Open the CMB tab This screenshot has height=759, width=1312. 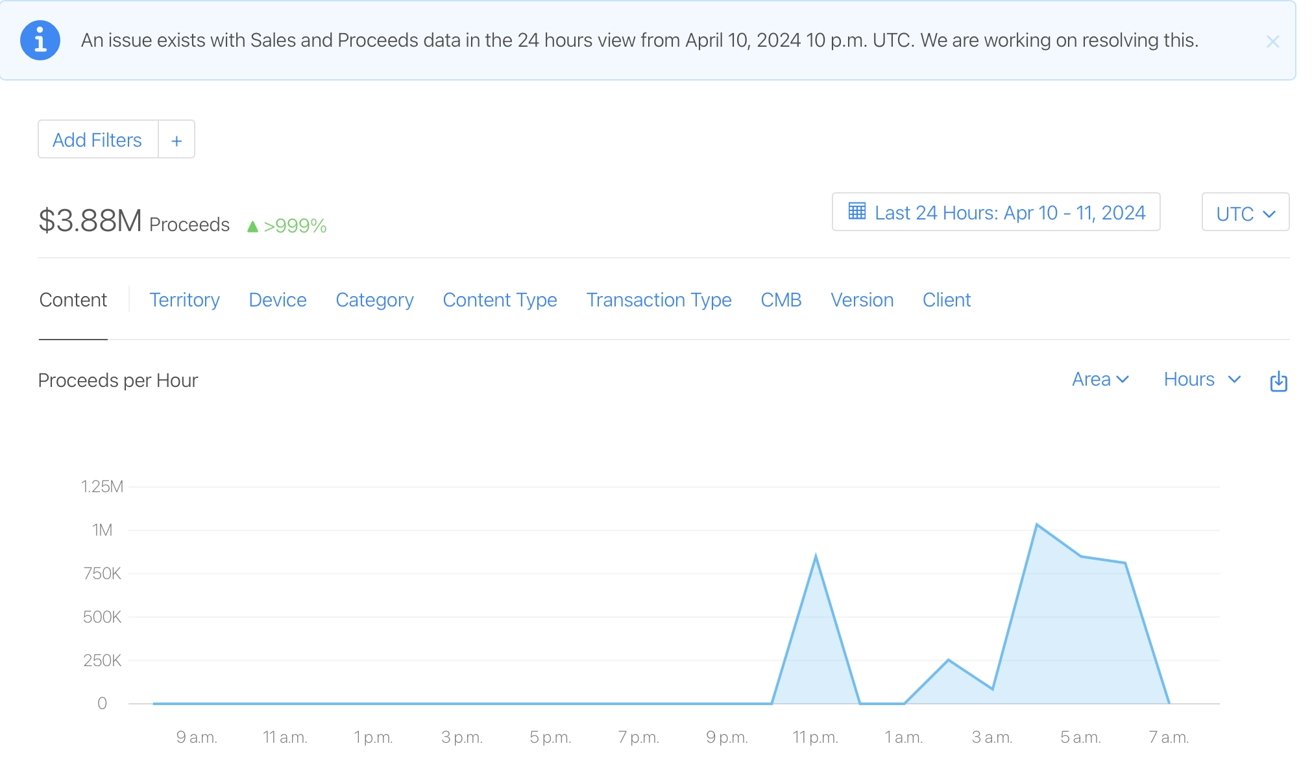pos(781,300)
